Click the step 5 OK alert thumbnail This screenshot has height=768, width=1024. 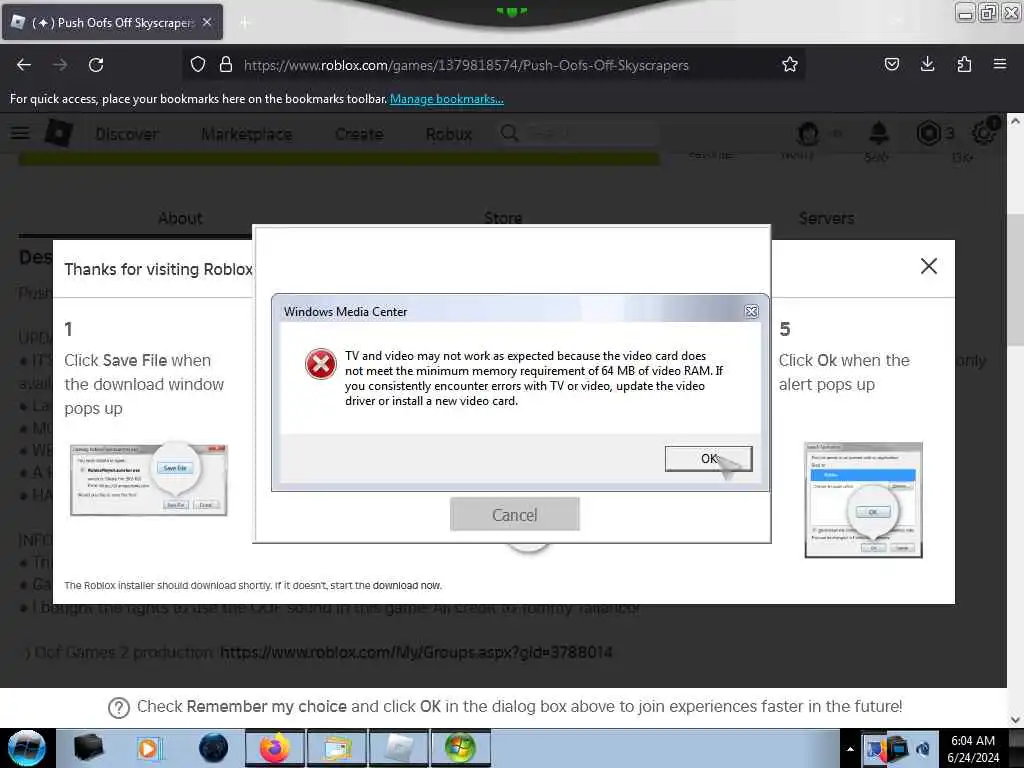(x=863, y=500)
